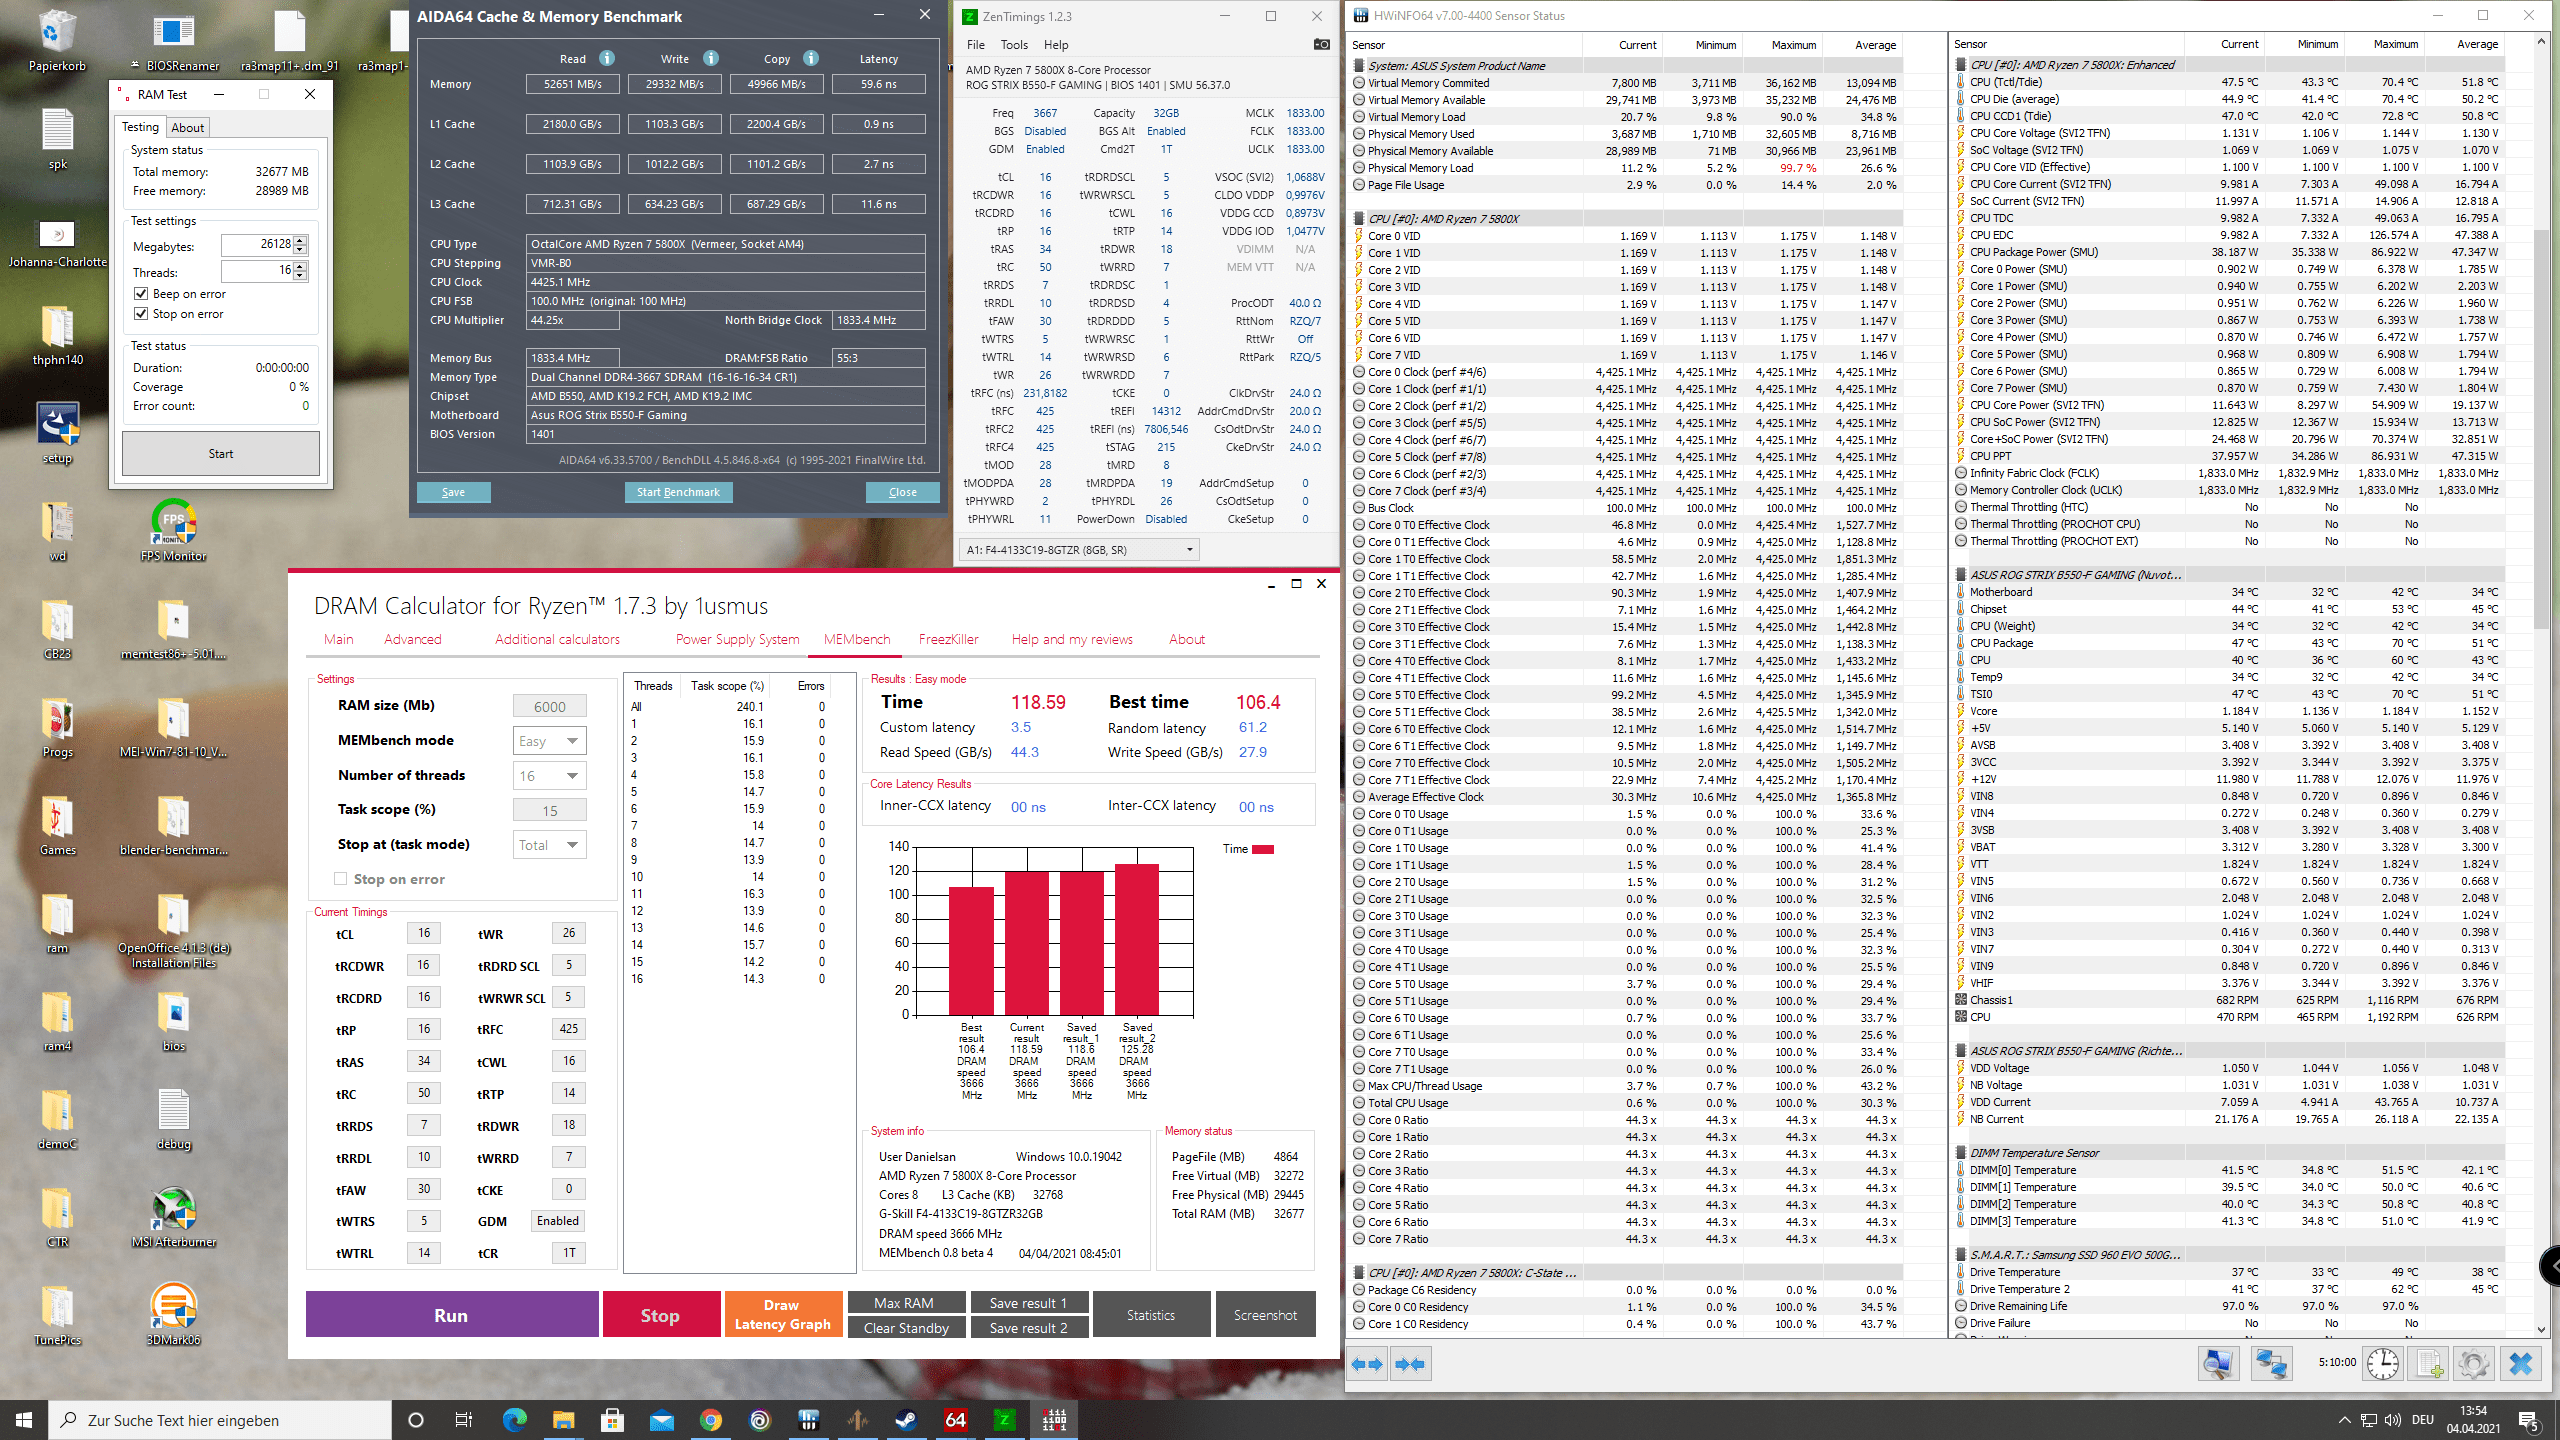The image size is (2560, 1440).
Task: Switch to AIDA64 taskbar icon
Action: pos(955,1420)
